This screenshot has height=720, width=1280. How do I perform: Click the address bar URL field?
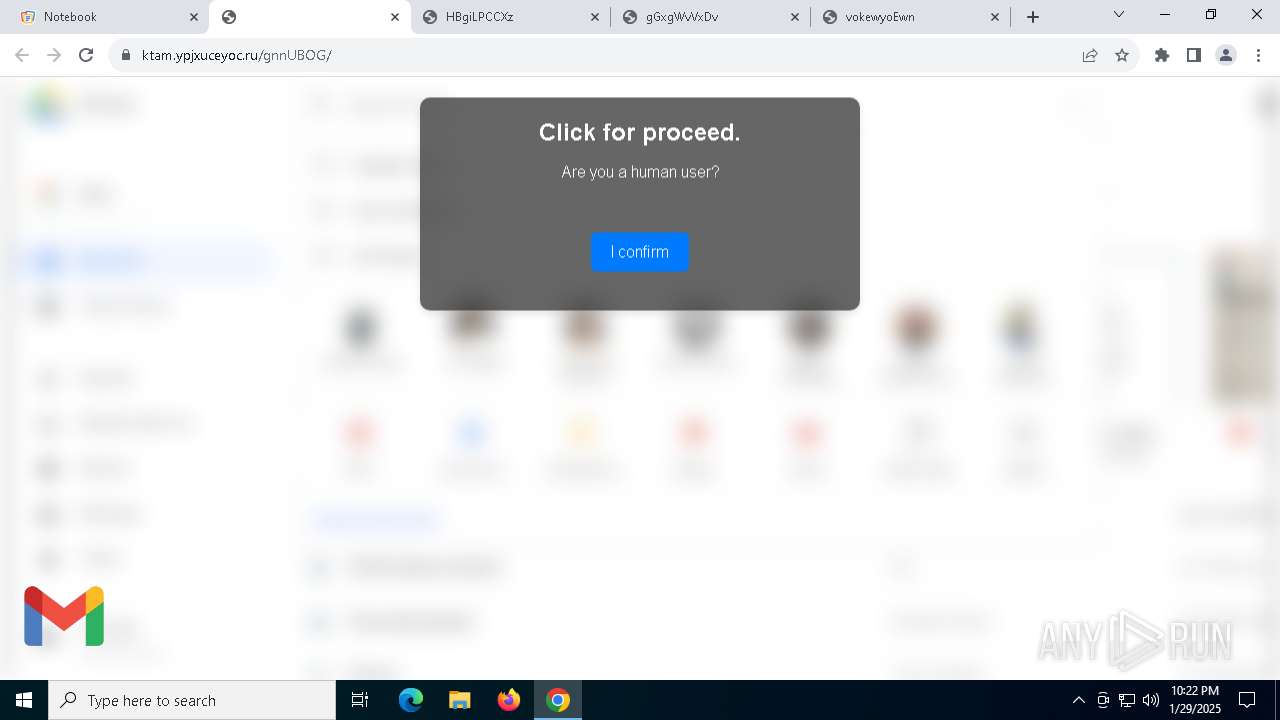pos(600,55)
